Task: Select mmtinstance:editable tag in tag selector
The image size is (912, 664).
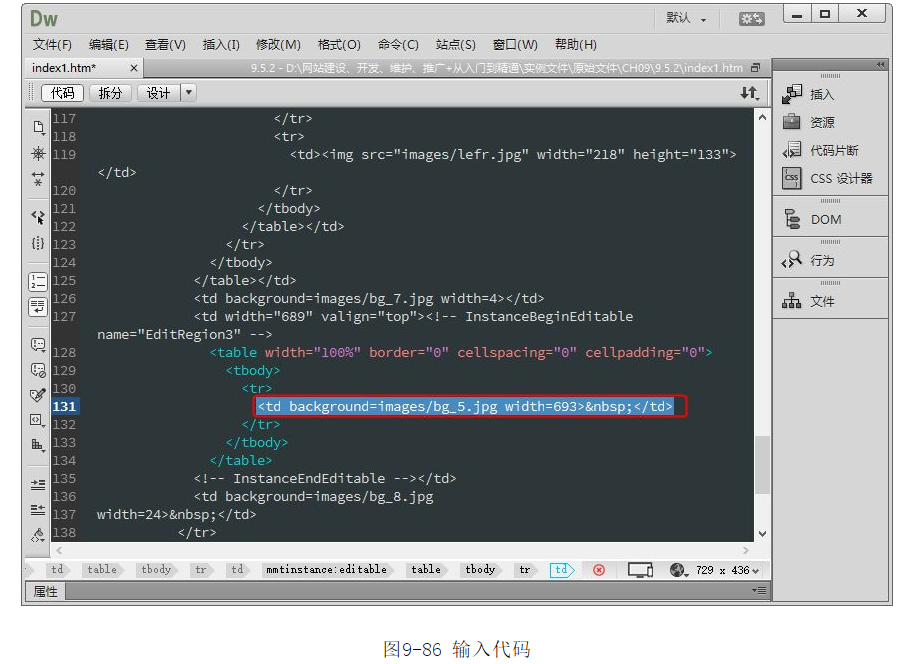Action: (x=326, y=570)
